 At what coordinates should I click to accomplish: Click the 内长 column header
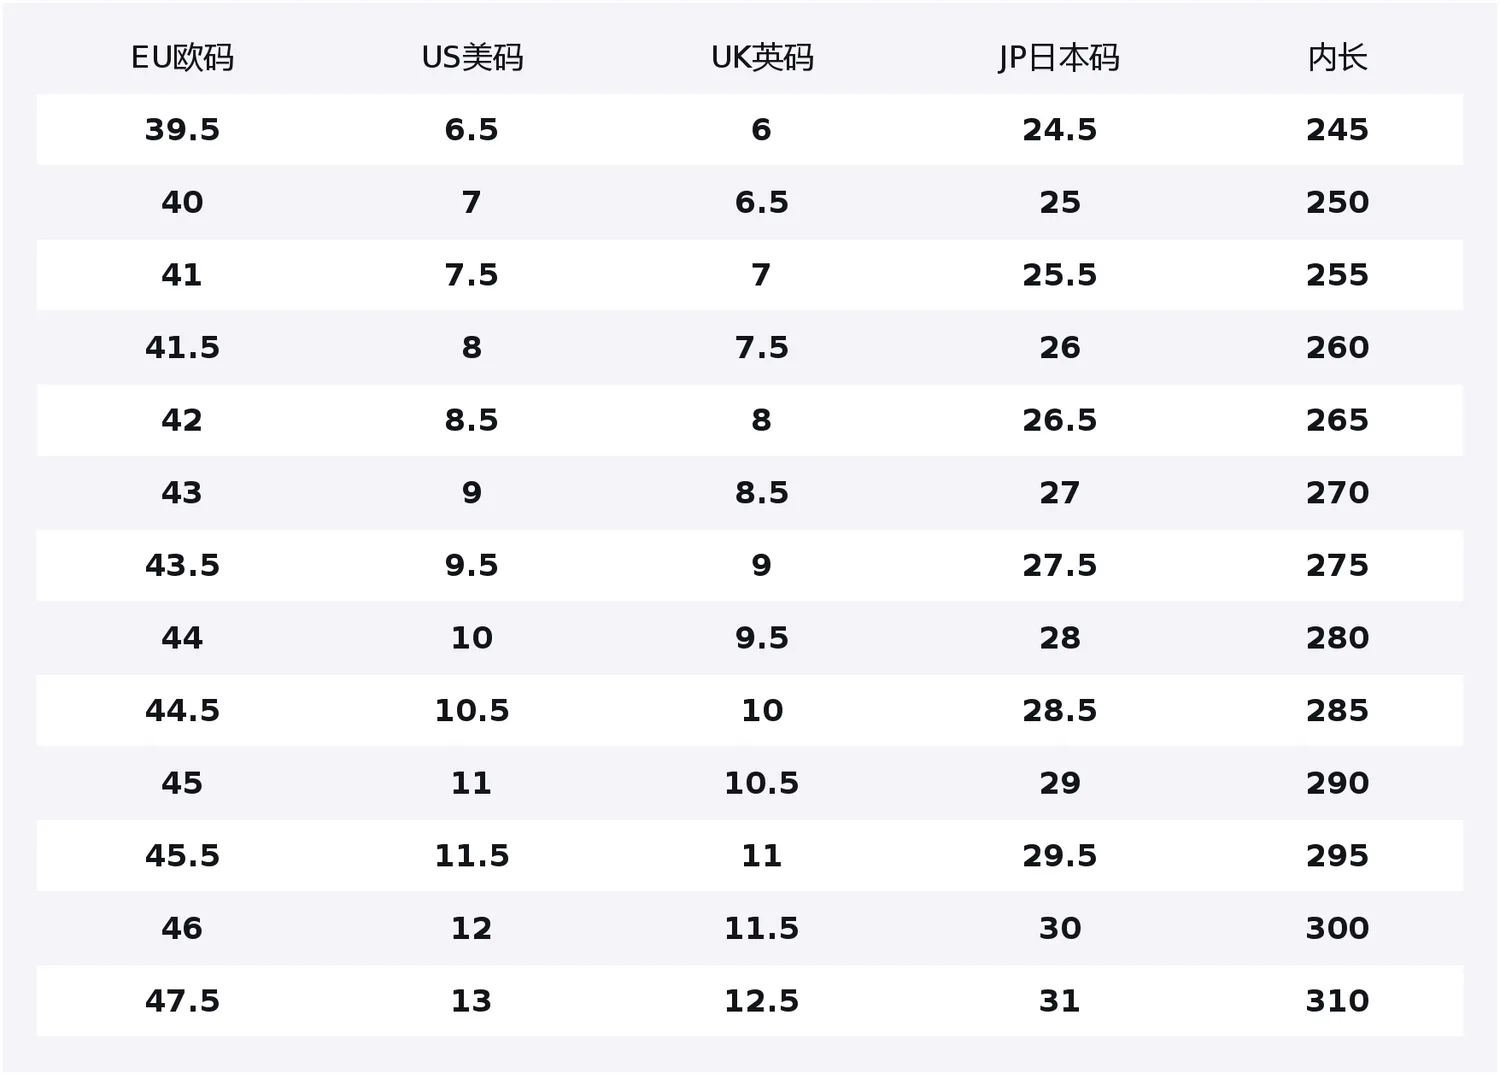tap(1337, 58)
